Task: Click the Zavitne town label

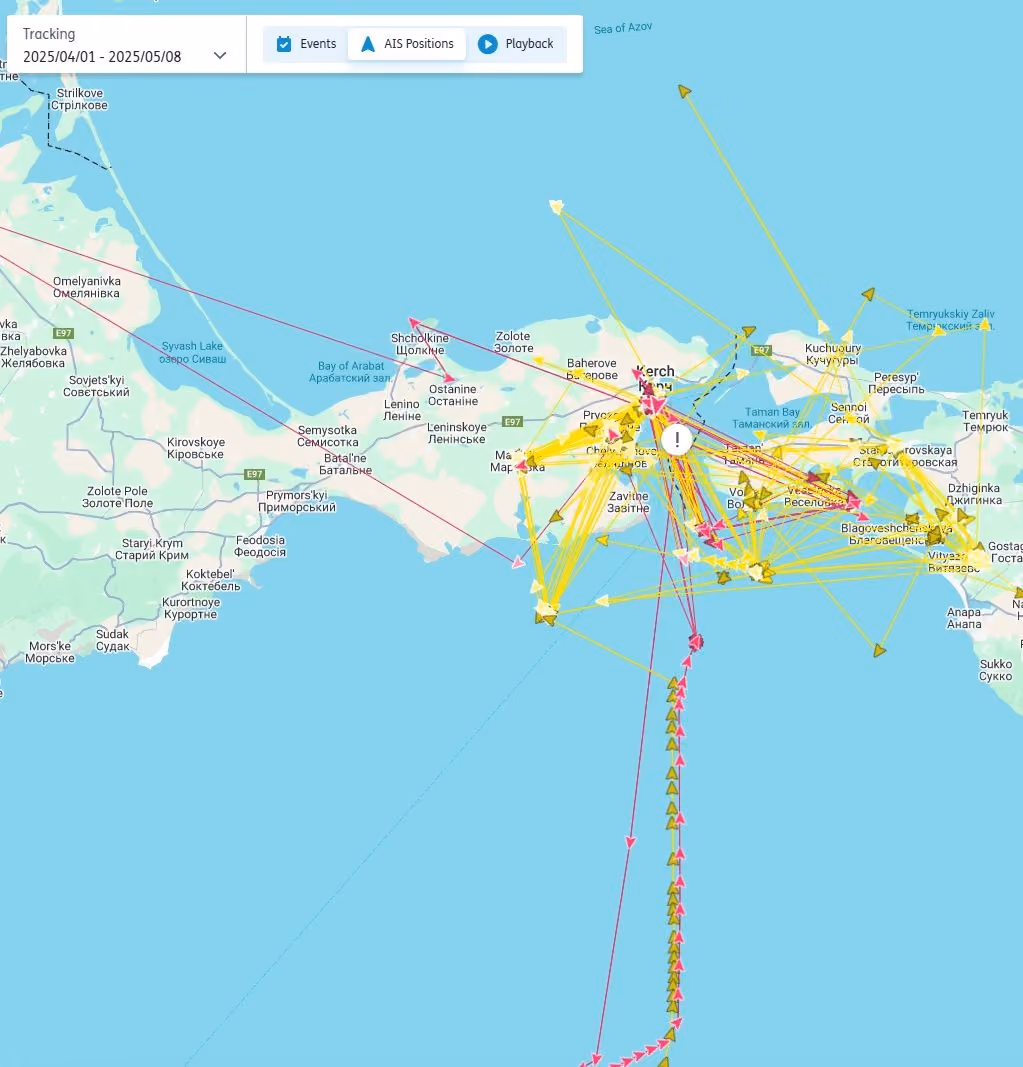Action: 628,502
